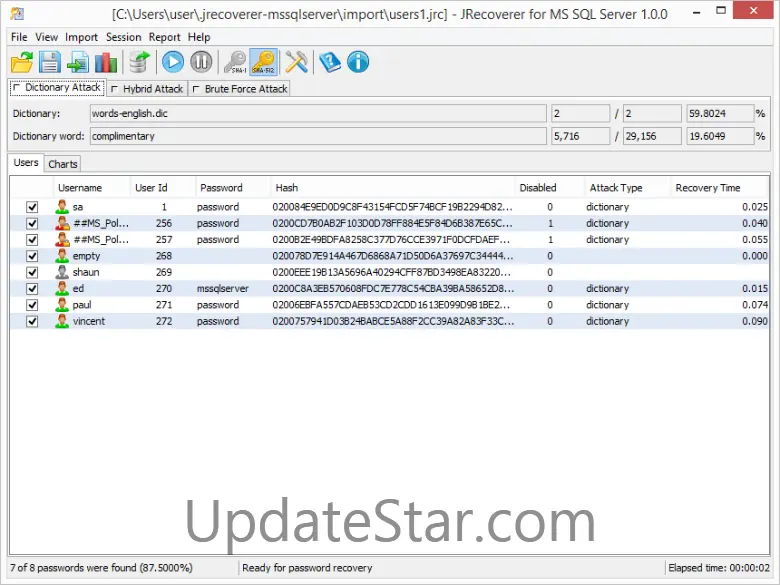
Task: Select the SHA-1 key icon
Action: click(x=235, y=63)
